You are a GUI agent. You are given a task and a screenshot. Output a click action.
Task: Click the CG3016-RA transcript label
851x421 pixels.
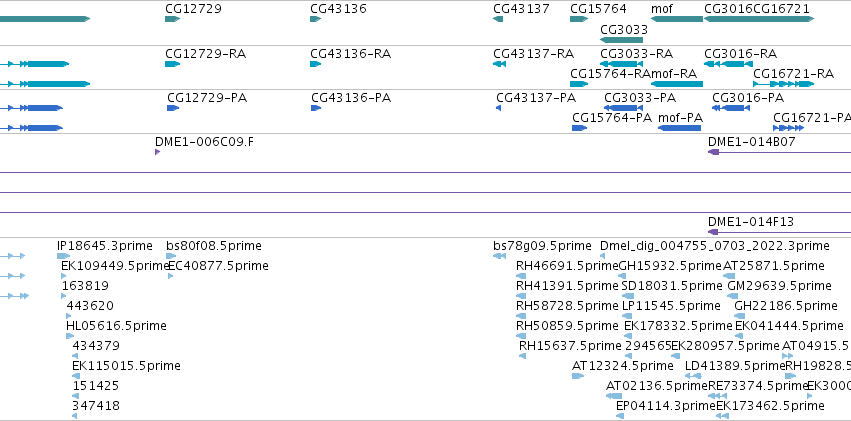click(x=740, y=54)
